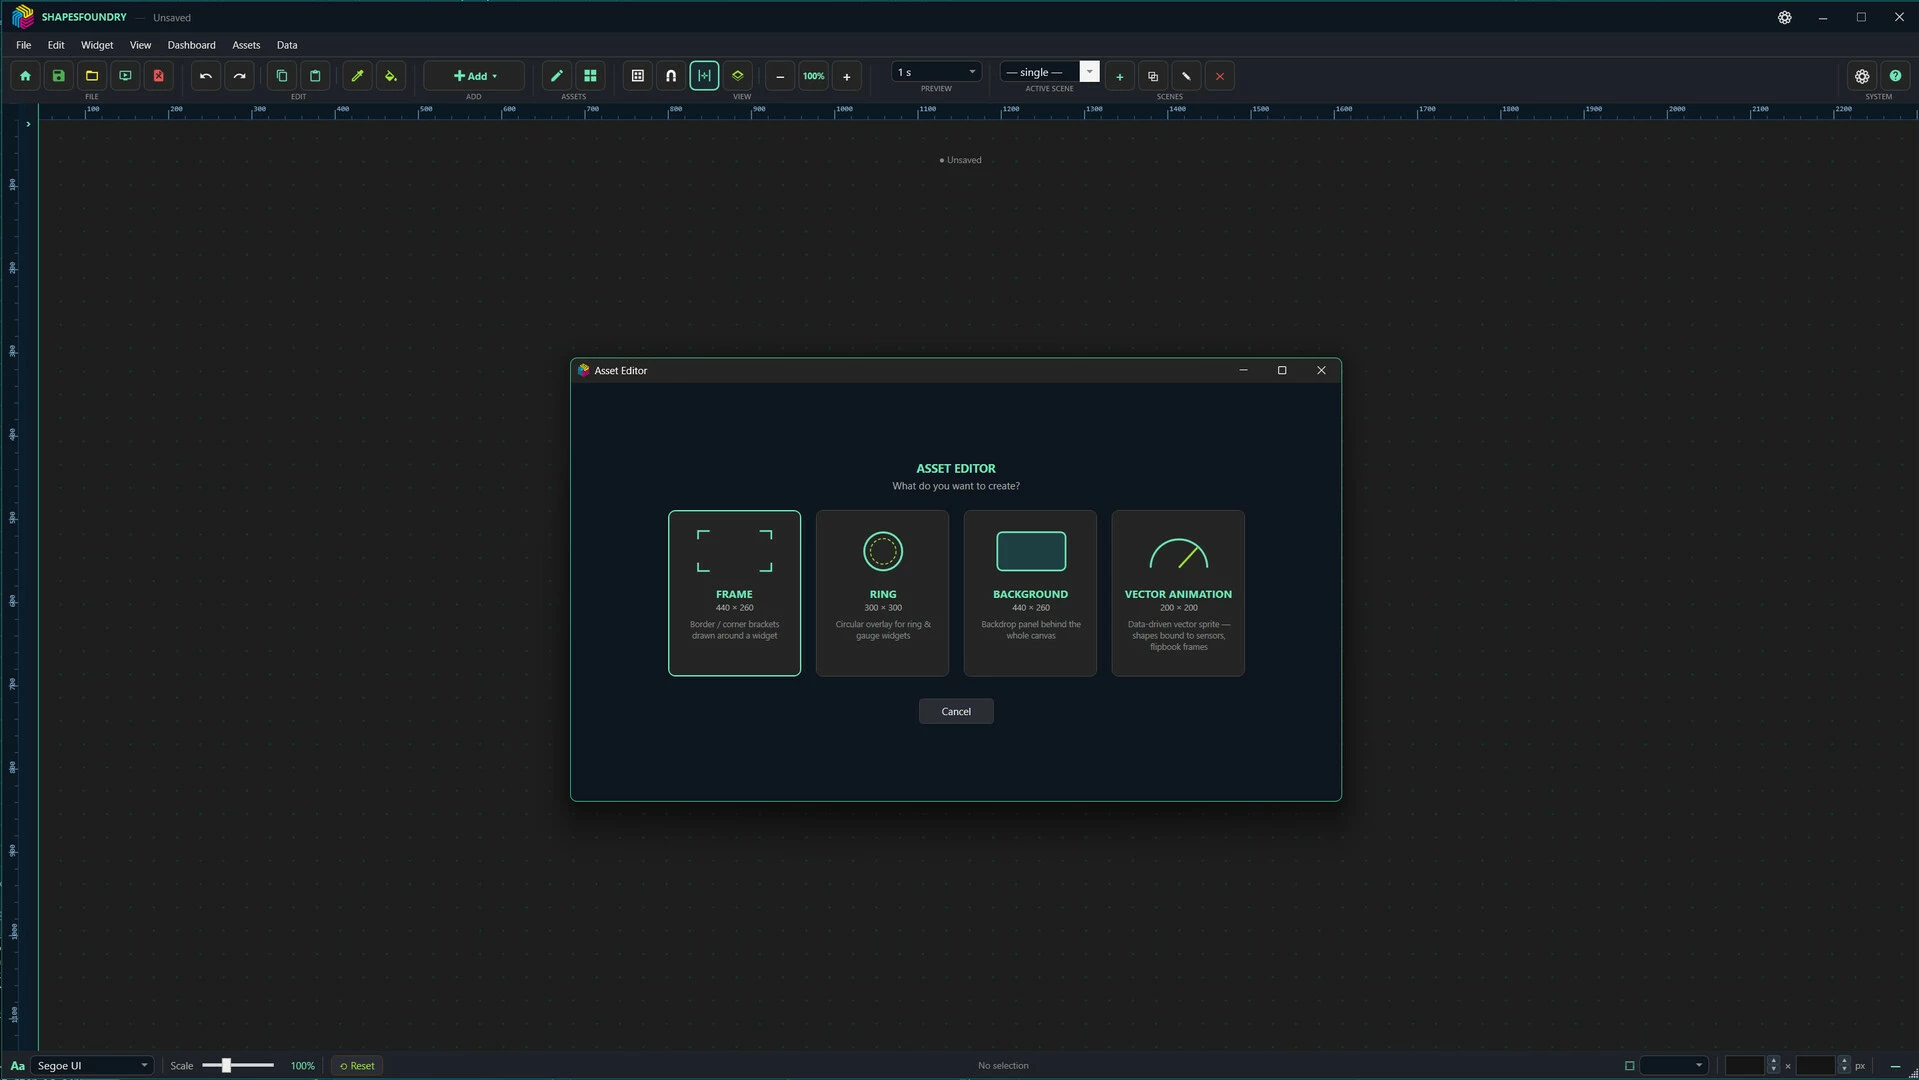This screenshot has width=1919, height=1080.
Task: Expand the left ruler corner arrow
Action: 28,124
